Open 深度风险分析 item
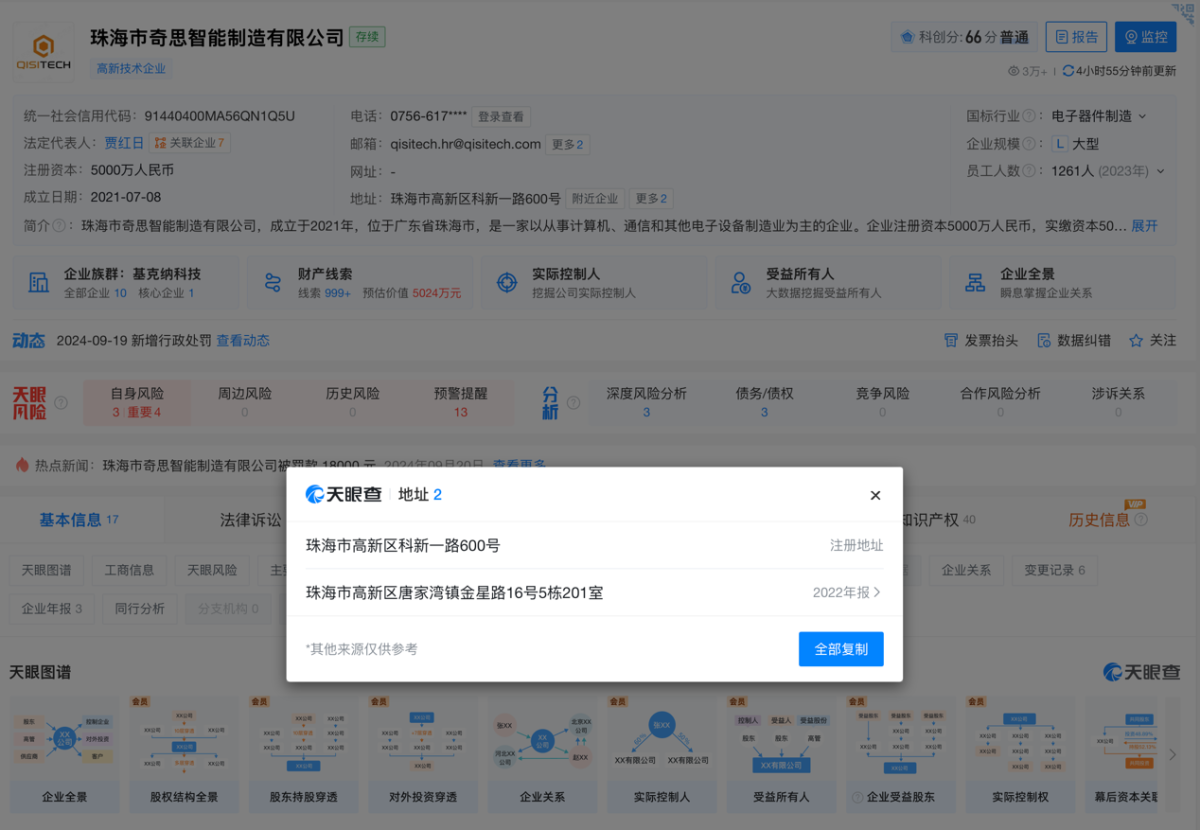 point(646,402)
